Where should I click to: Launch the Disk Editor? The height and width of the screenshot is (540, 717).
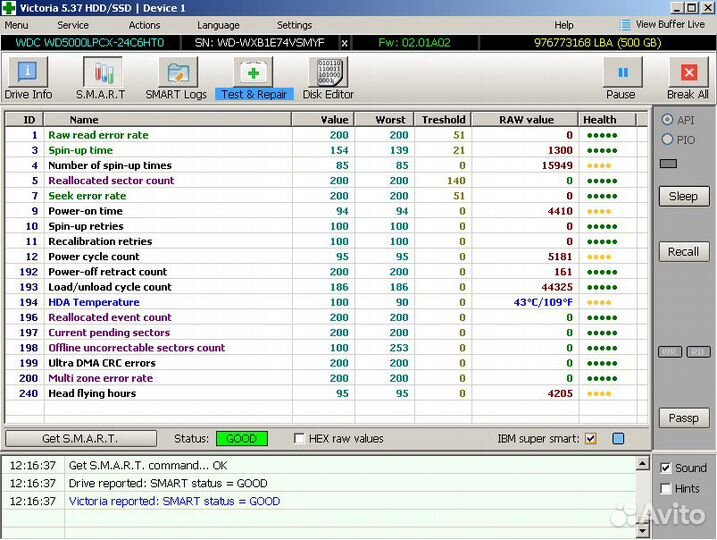pos(328,78)
